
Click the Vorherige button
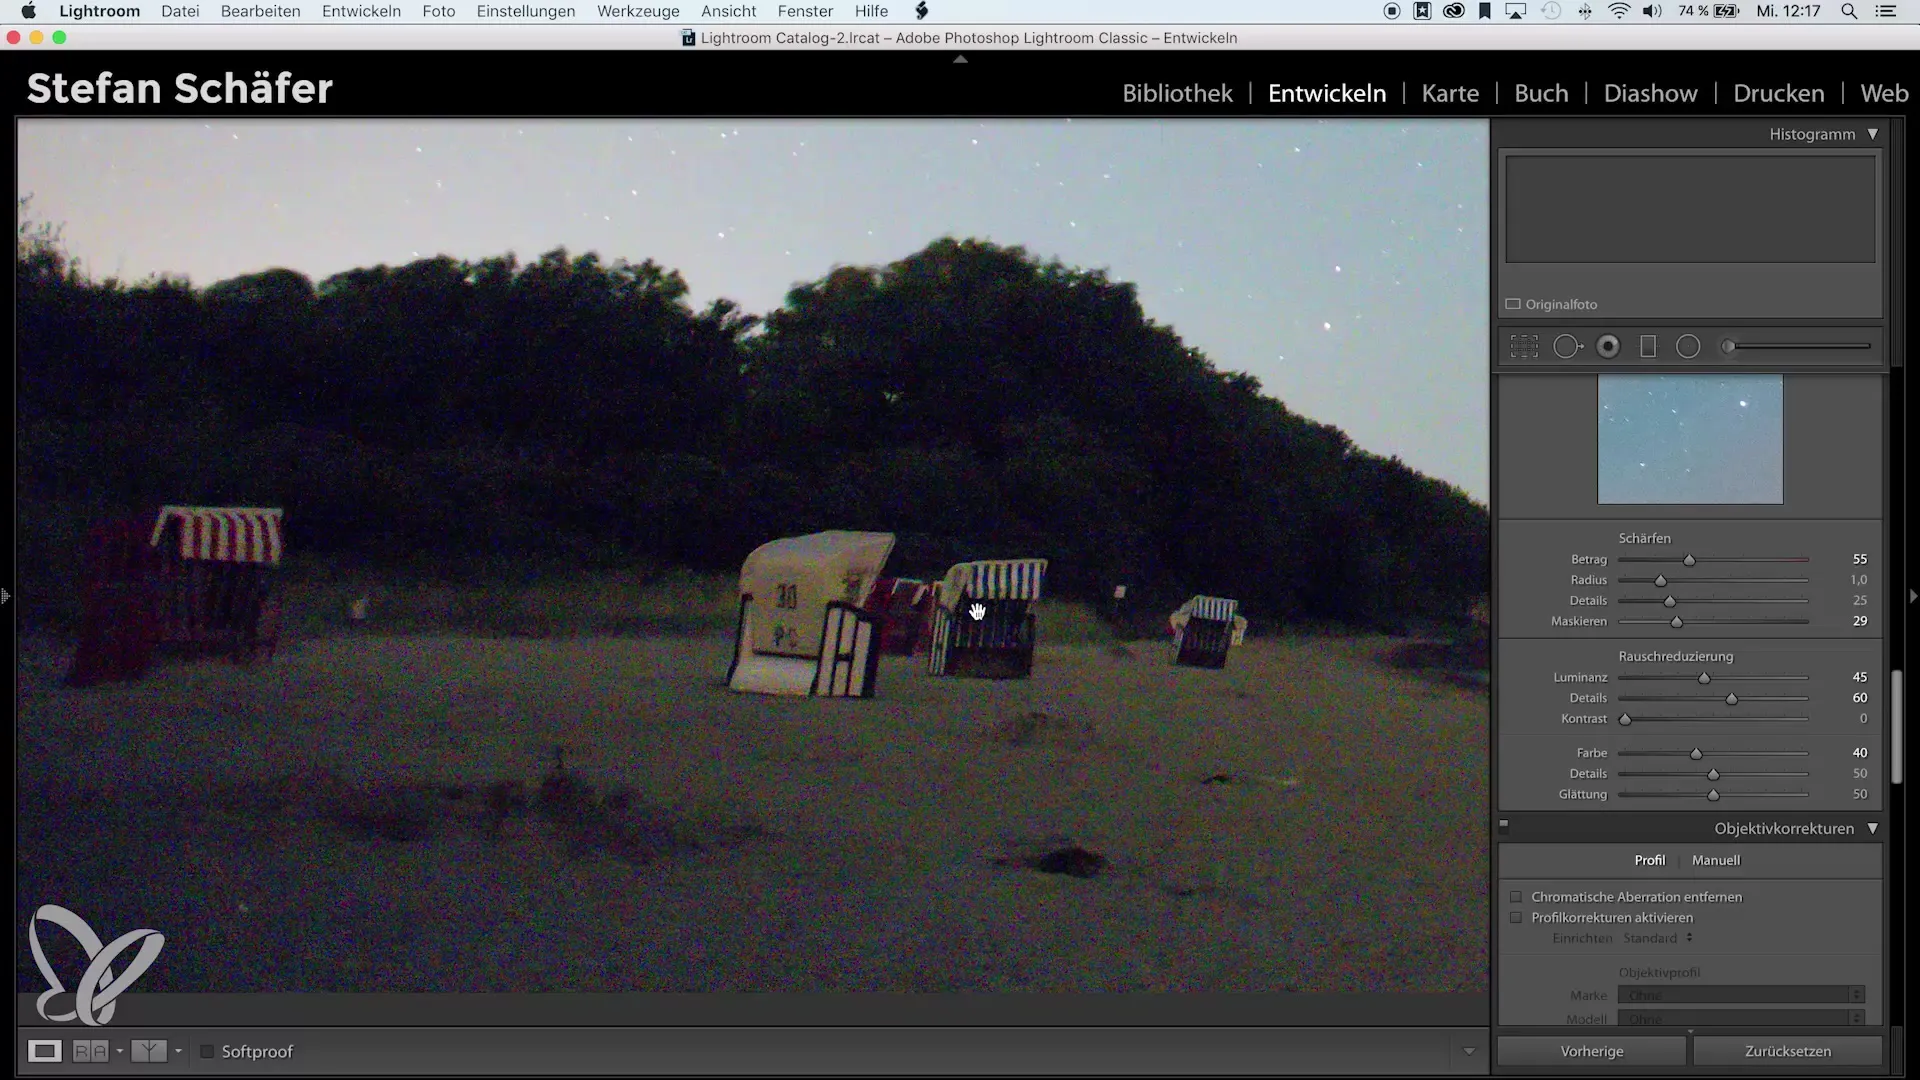click(1592, 1051)
